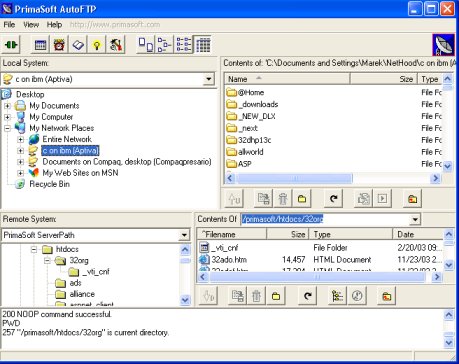Image resolution: width=459 pixels, height=364 pixels.
Task: Click the remote panel directory tree icon
Action: [x=337, y=296]
